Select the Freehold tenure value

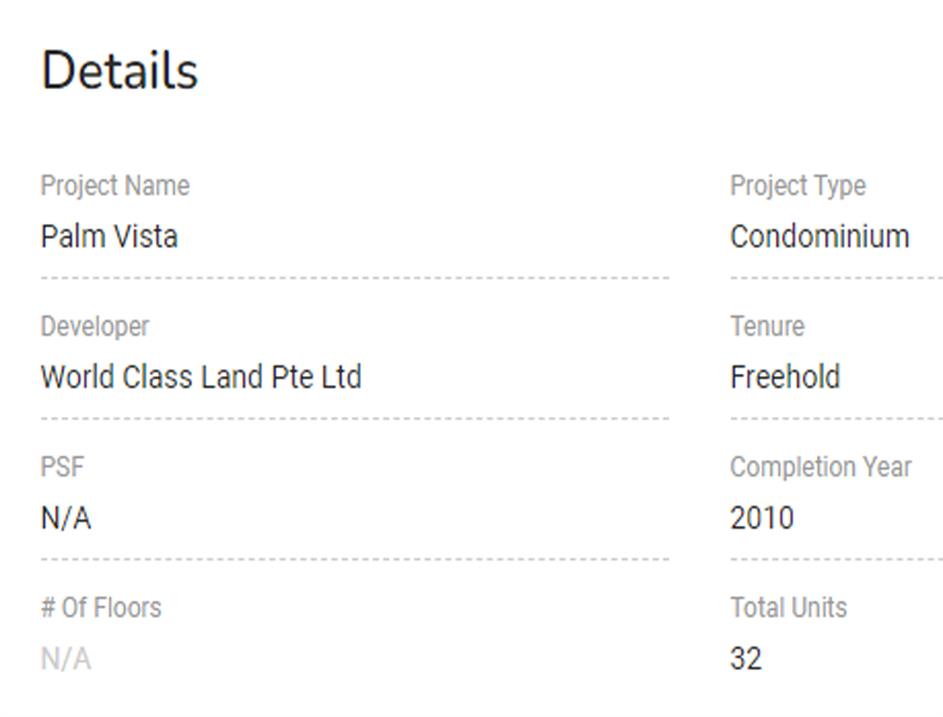[785, 378]
